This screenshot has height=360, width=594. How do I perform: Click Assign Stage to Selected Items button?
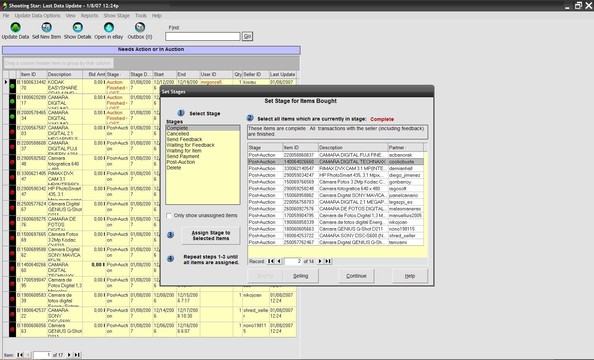[x=211, y=236]
